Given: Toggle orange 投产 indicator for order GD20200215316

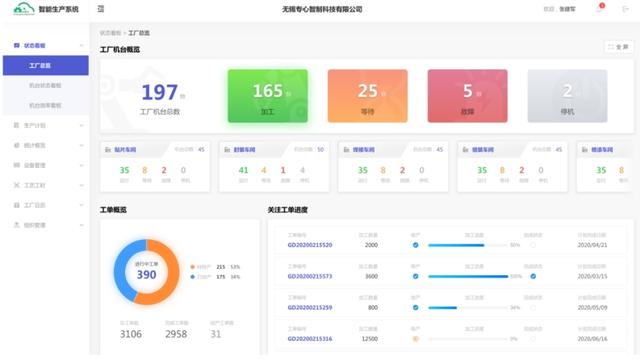Looking at the screenshot, I should click(416, 339).
